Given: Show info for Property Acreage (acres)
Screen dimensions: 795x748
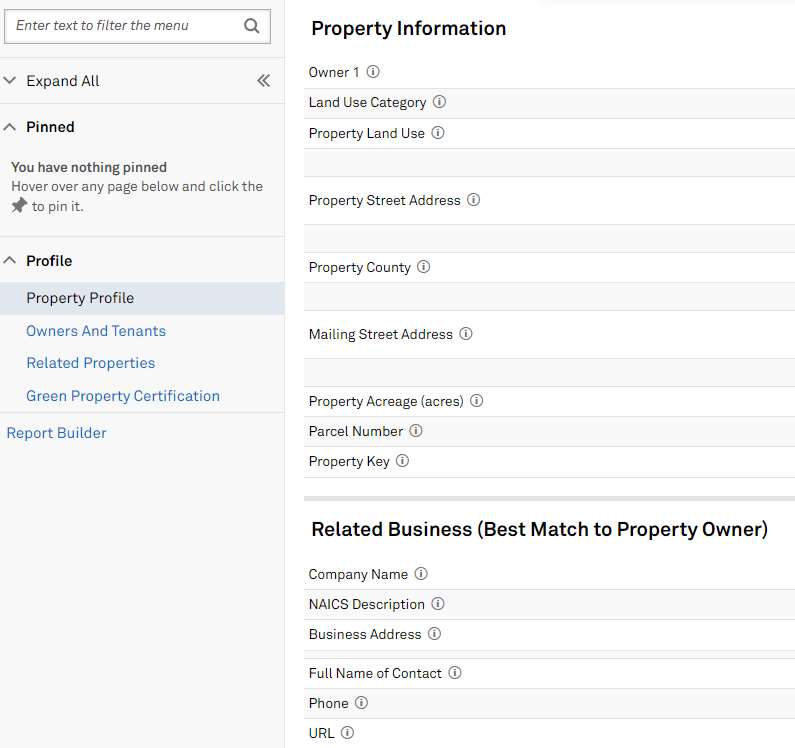Looking at the screenshot, I should click(477, 401).
